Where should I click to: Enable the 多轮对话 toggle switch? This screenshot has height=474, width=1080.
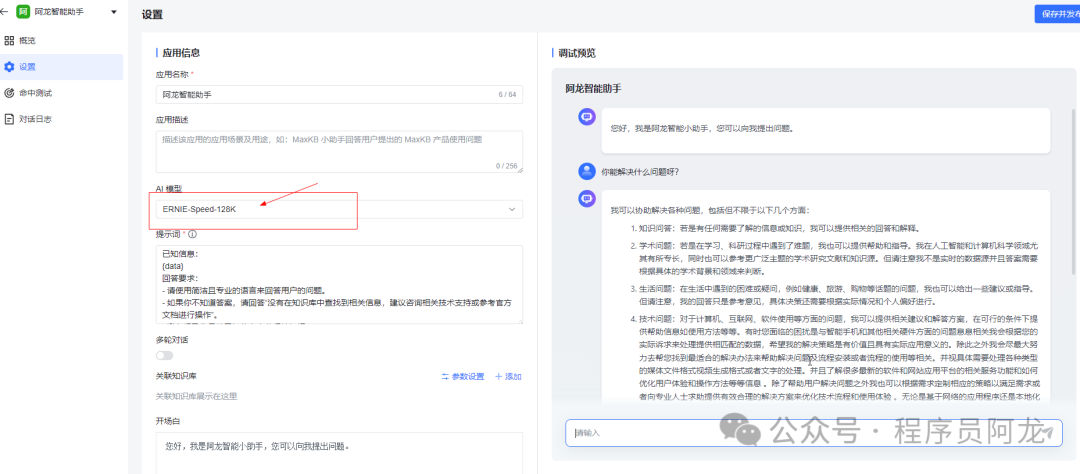pyautogui.click(x=164, y=355)
